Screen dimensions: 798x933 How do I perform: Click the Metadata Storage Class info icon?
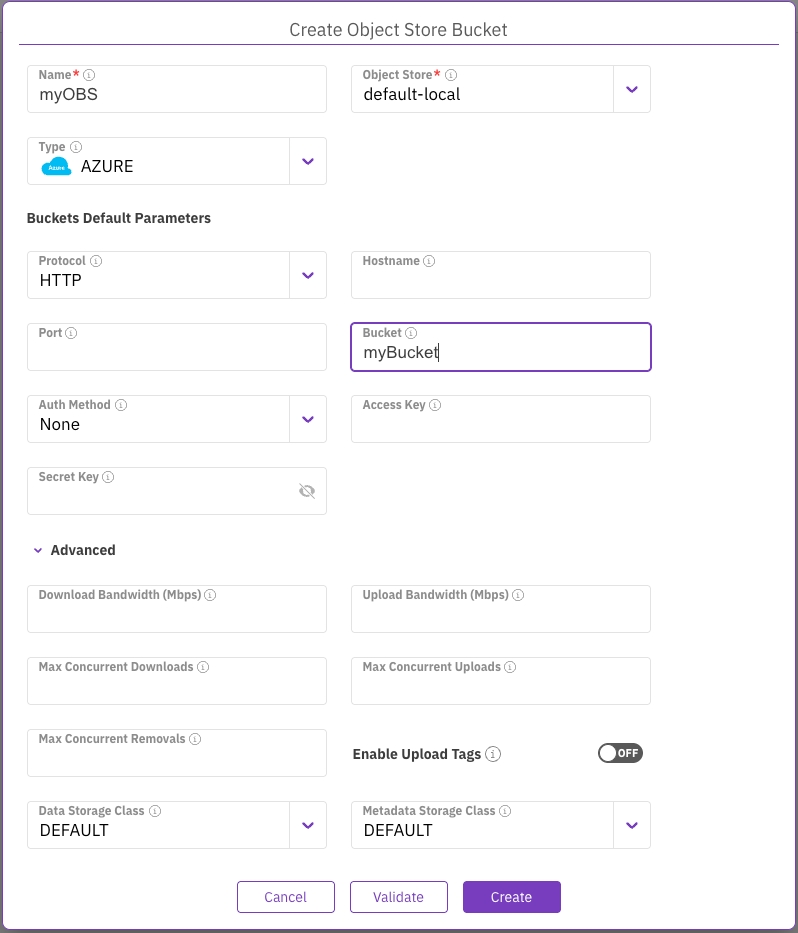(x=505, y=811)
